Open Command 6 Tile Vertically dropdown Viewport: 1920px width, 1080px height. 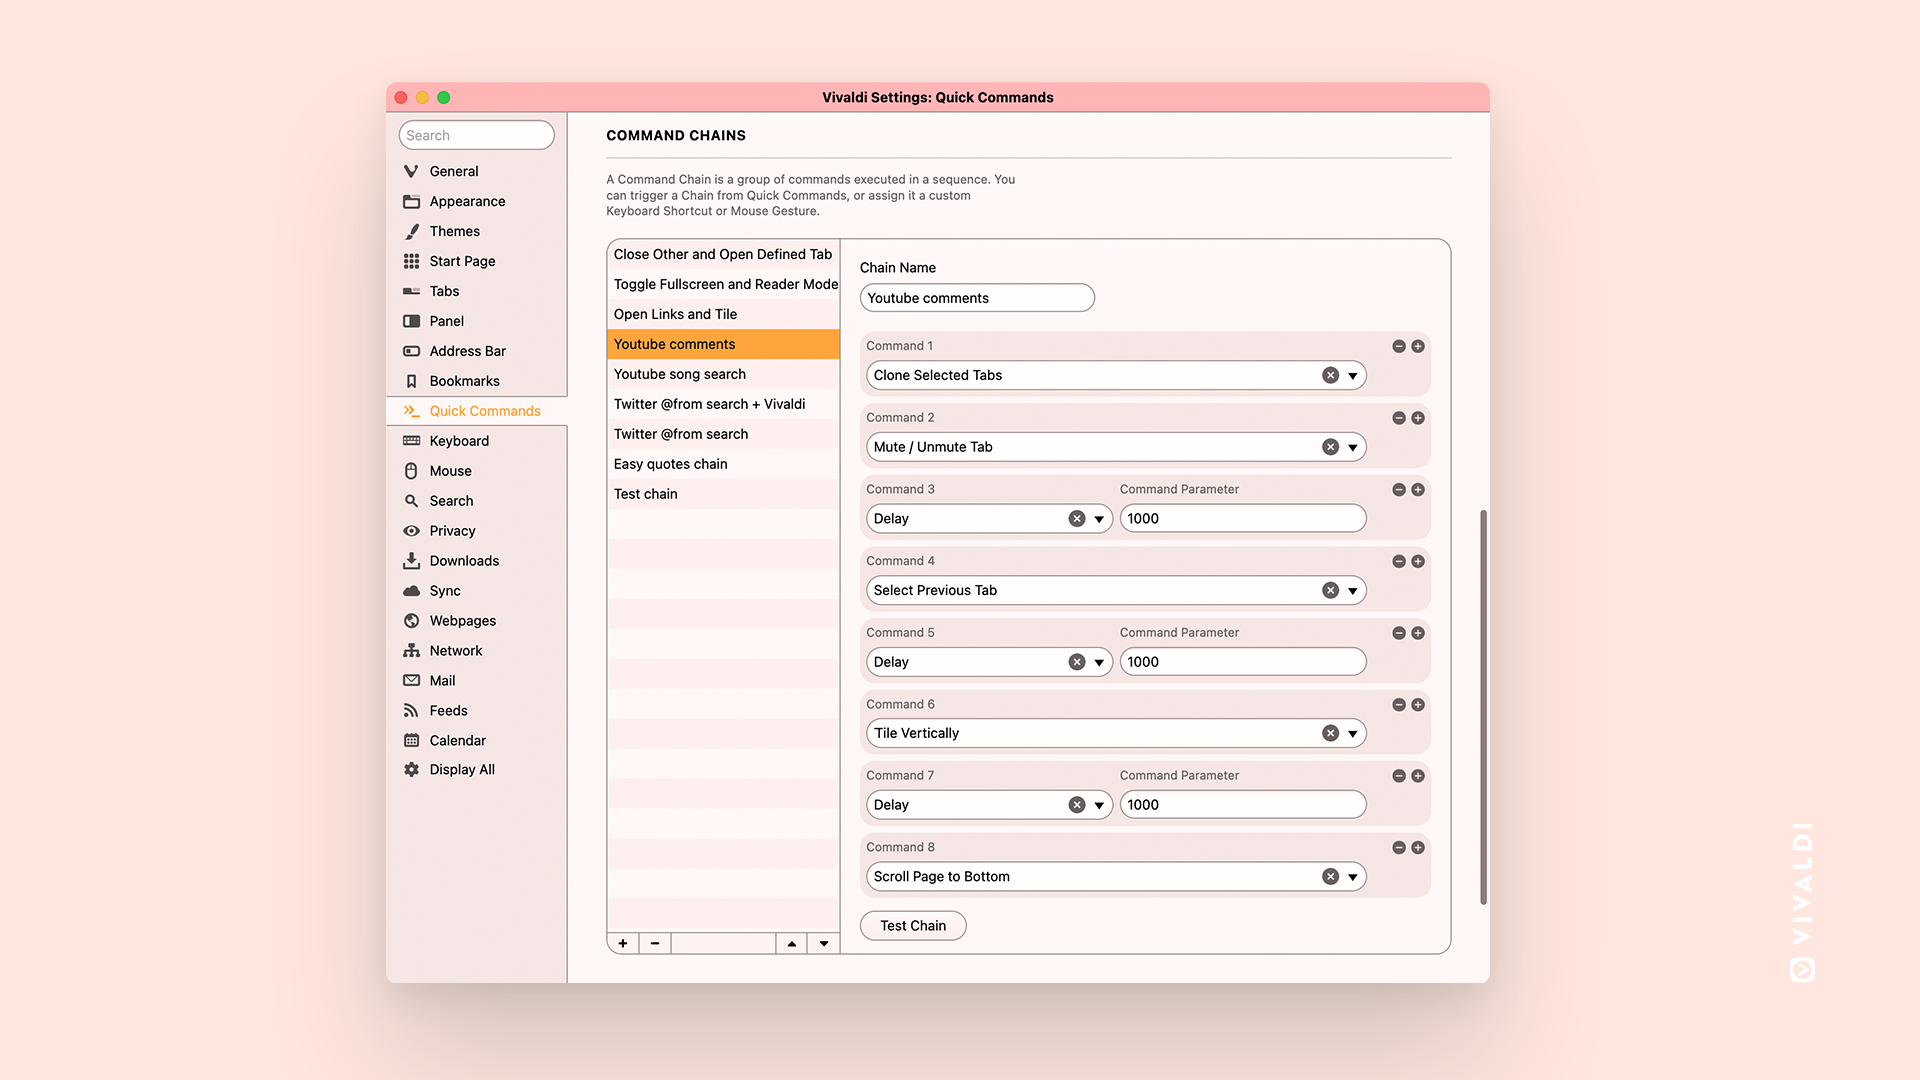[1352, 734]
